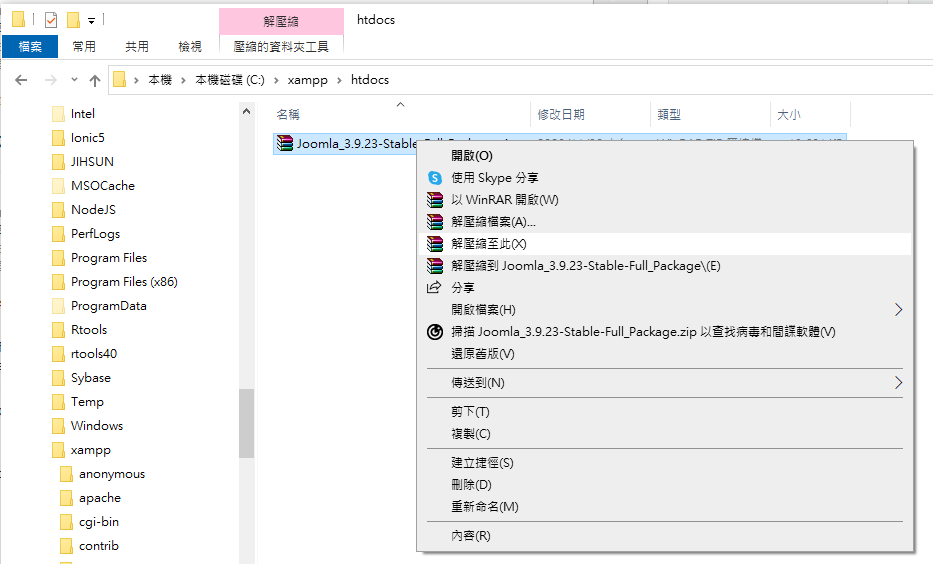Expand the 開啟檔案(H) submenu arrow
This screenshot has height=564, width=933.
pos(898,310)
